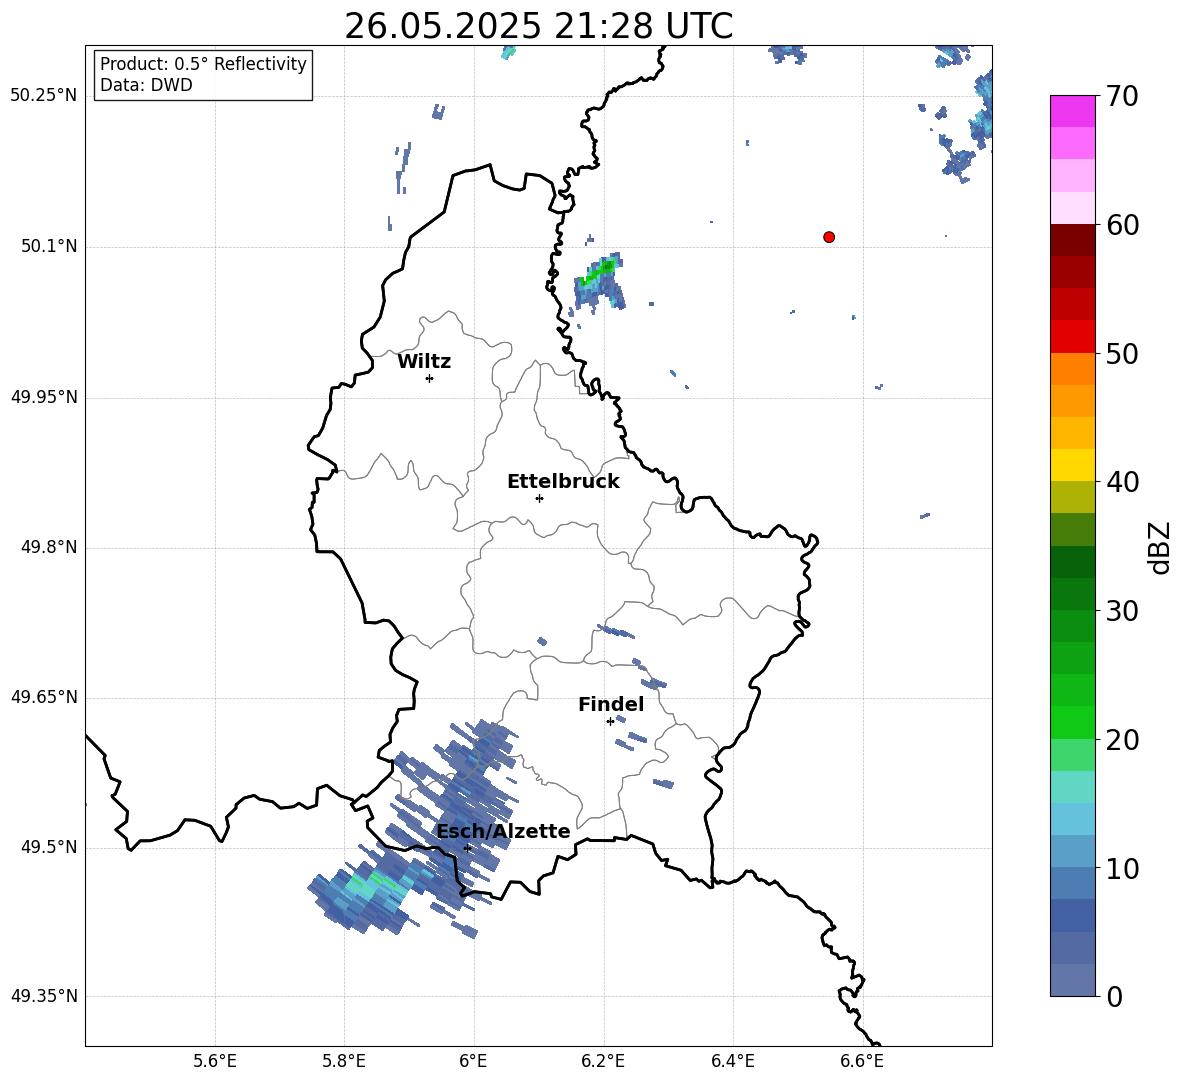Click the 6.2°E longitude label
This screenshot has width=1184, height=1081.
point(603,1061)
